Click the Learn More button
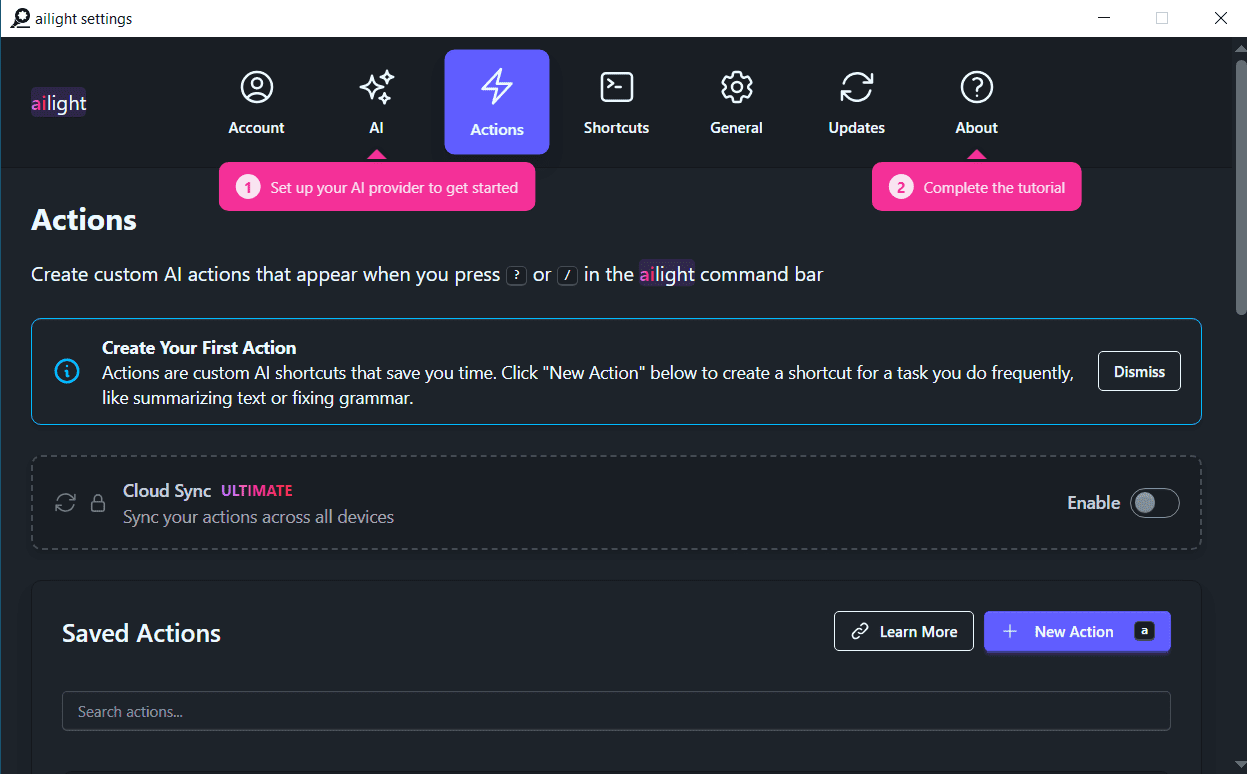1247x774 pixels. coord(904,631)
